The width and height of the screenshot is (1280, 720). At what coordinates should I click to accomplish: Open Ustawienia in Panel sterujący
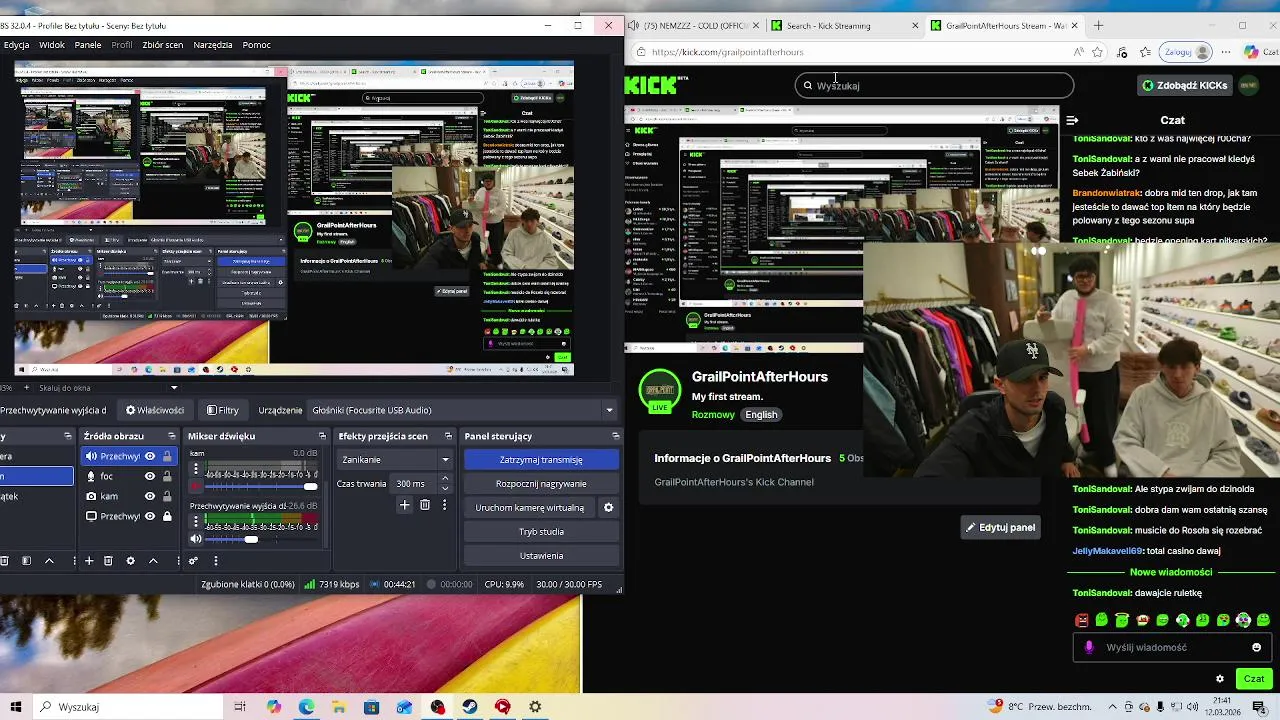(x=541, y=556)
